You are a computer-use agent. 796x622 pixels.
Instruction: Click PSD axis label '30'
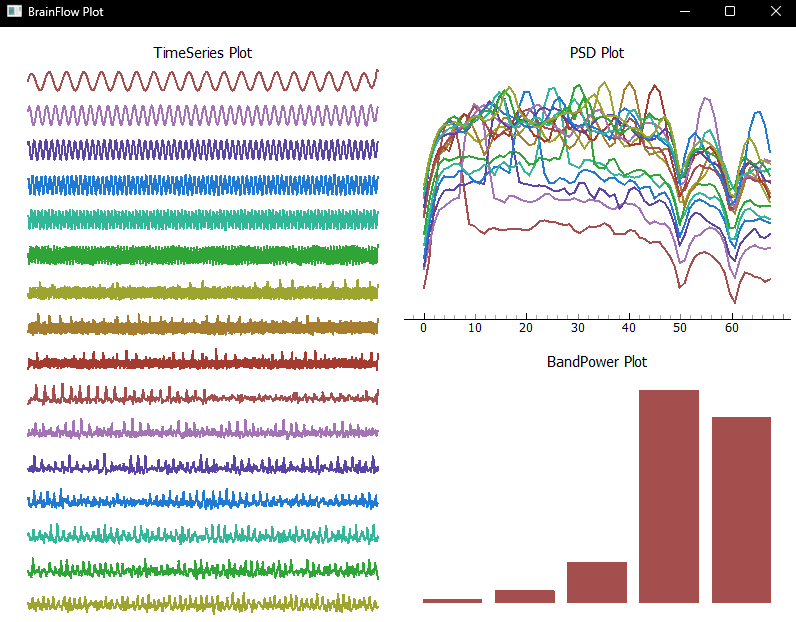tap(578, 328)
